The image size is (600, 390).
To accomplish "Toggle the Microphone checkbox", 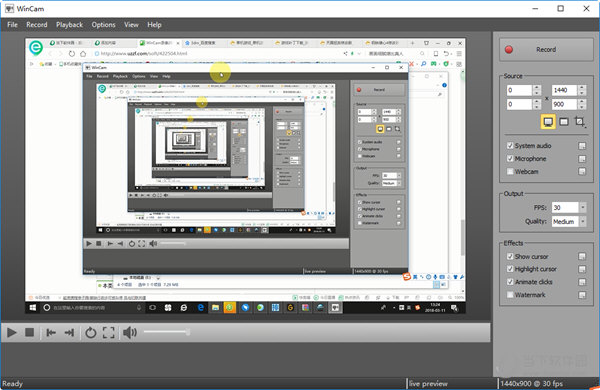I will point(510,158).
